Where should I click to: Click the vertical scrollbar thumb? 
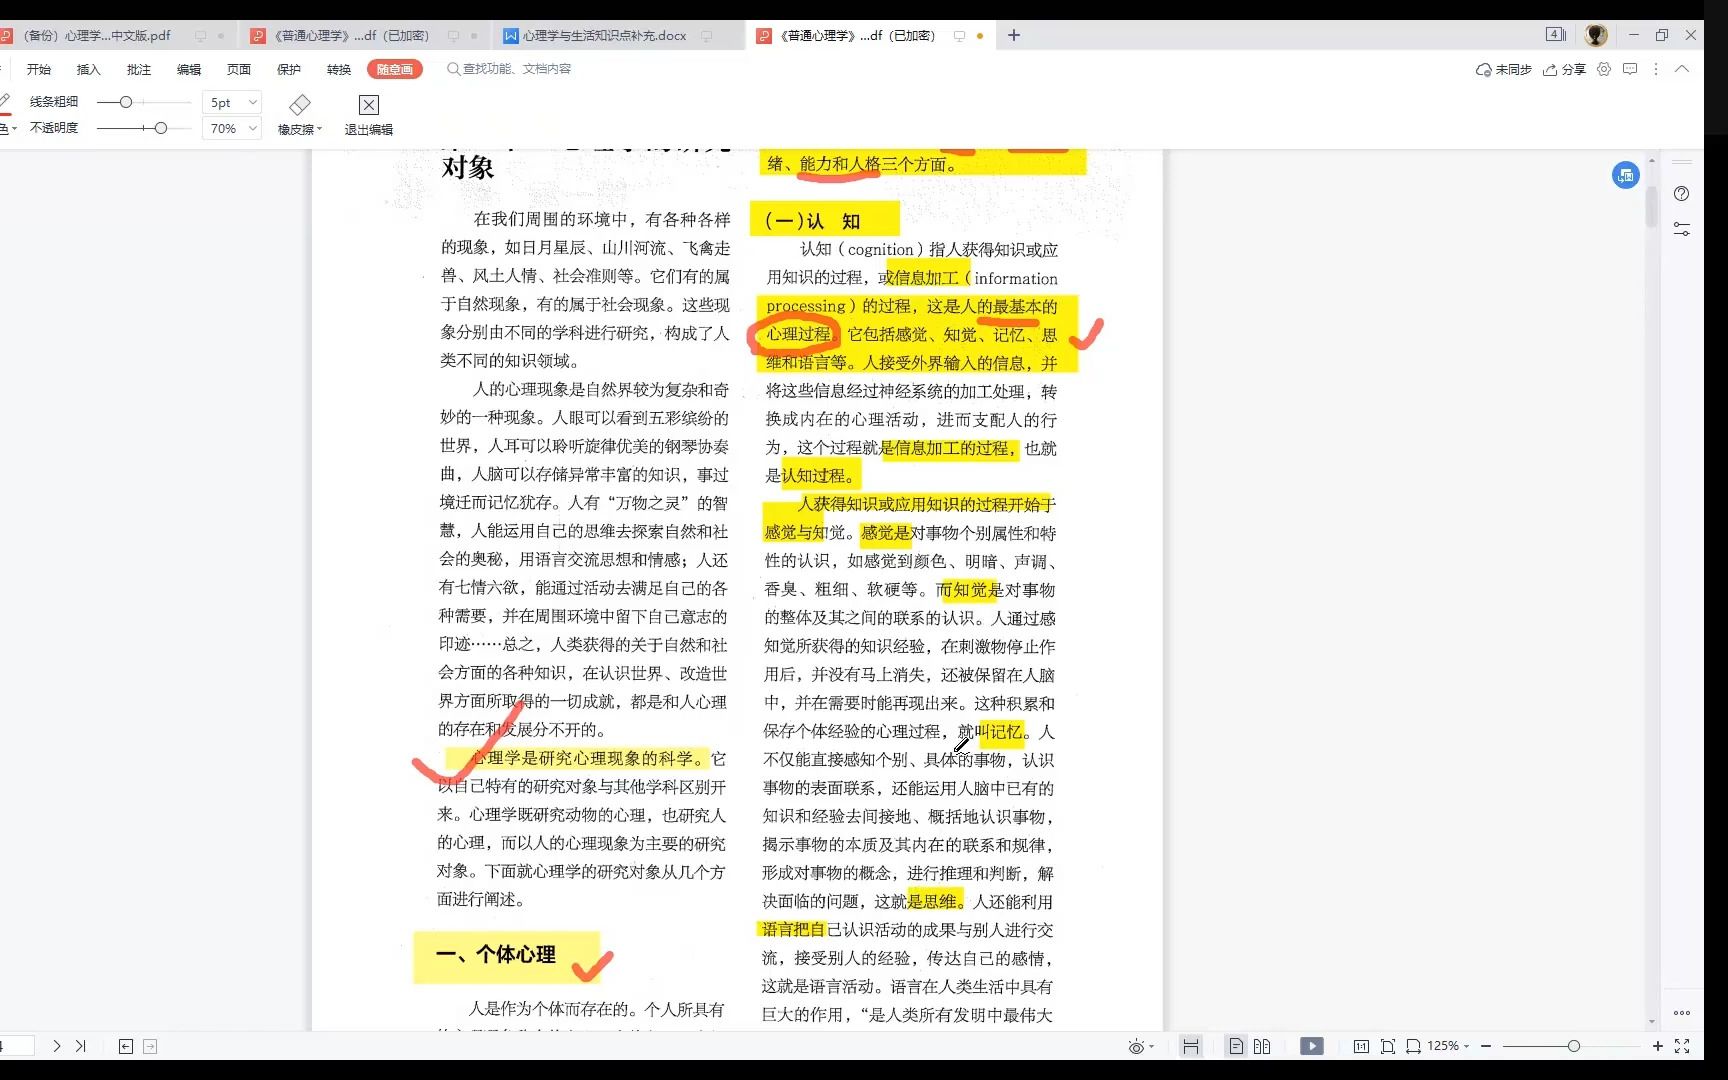point(1651,205)
